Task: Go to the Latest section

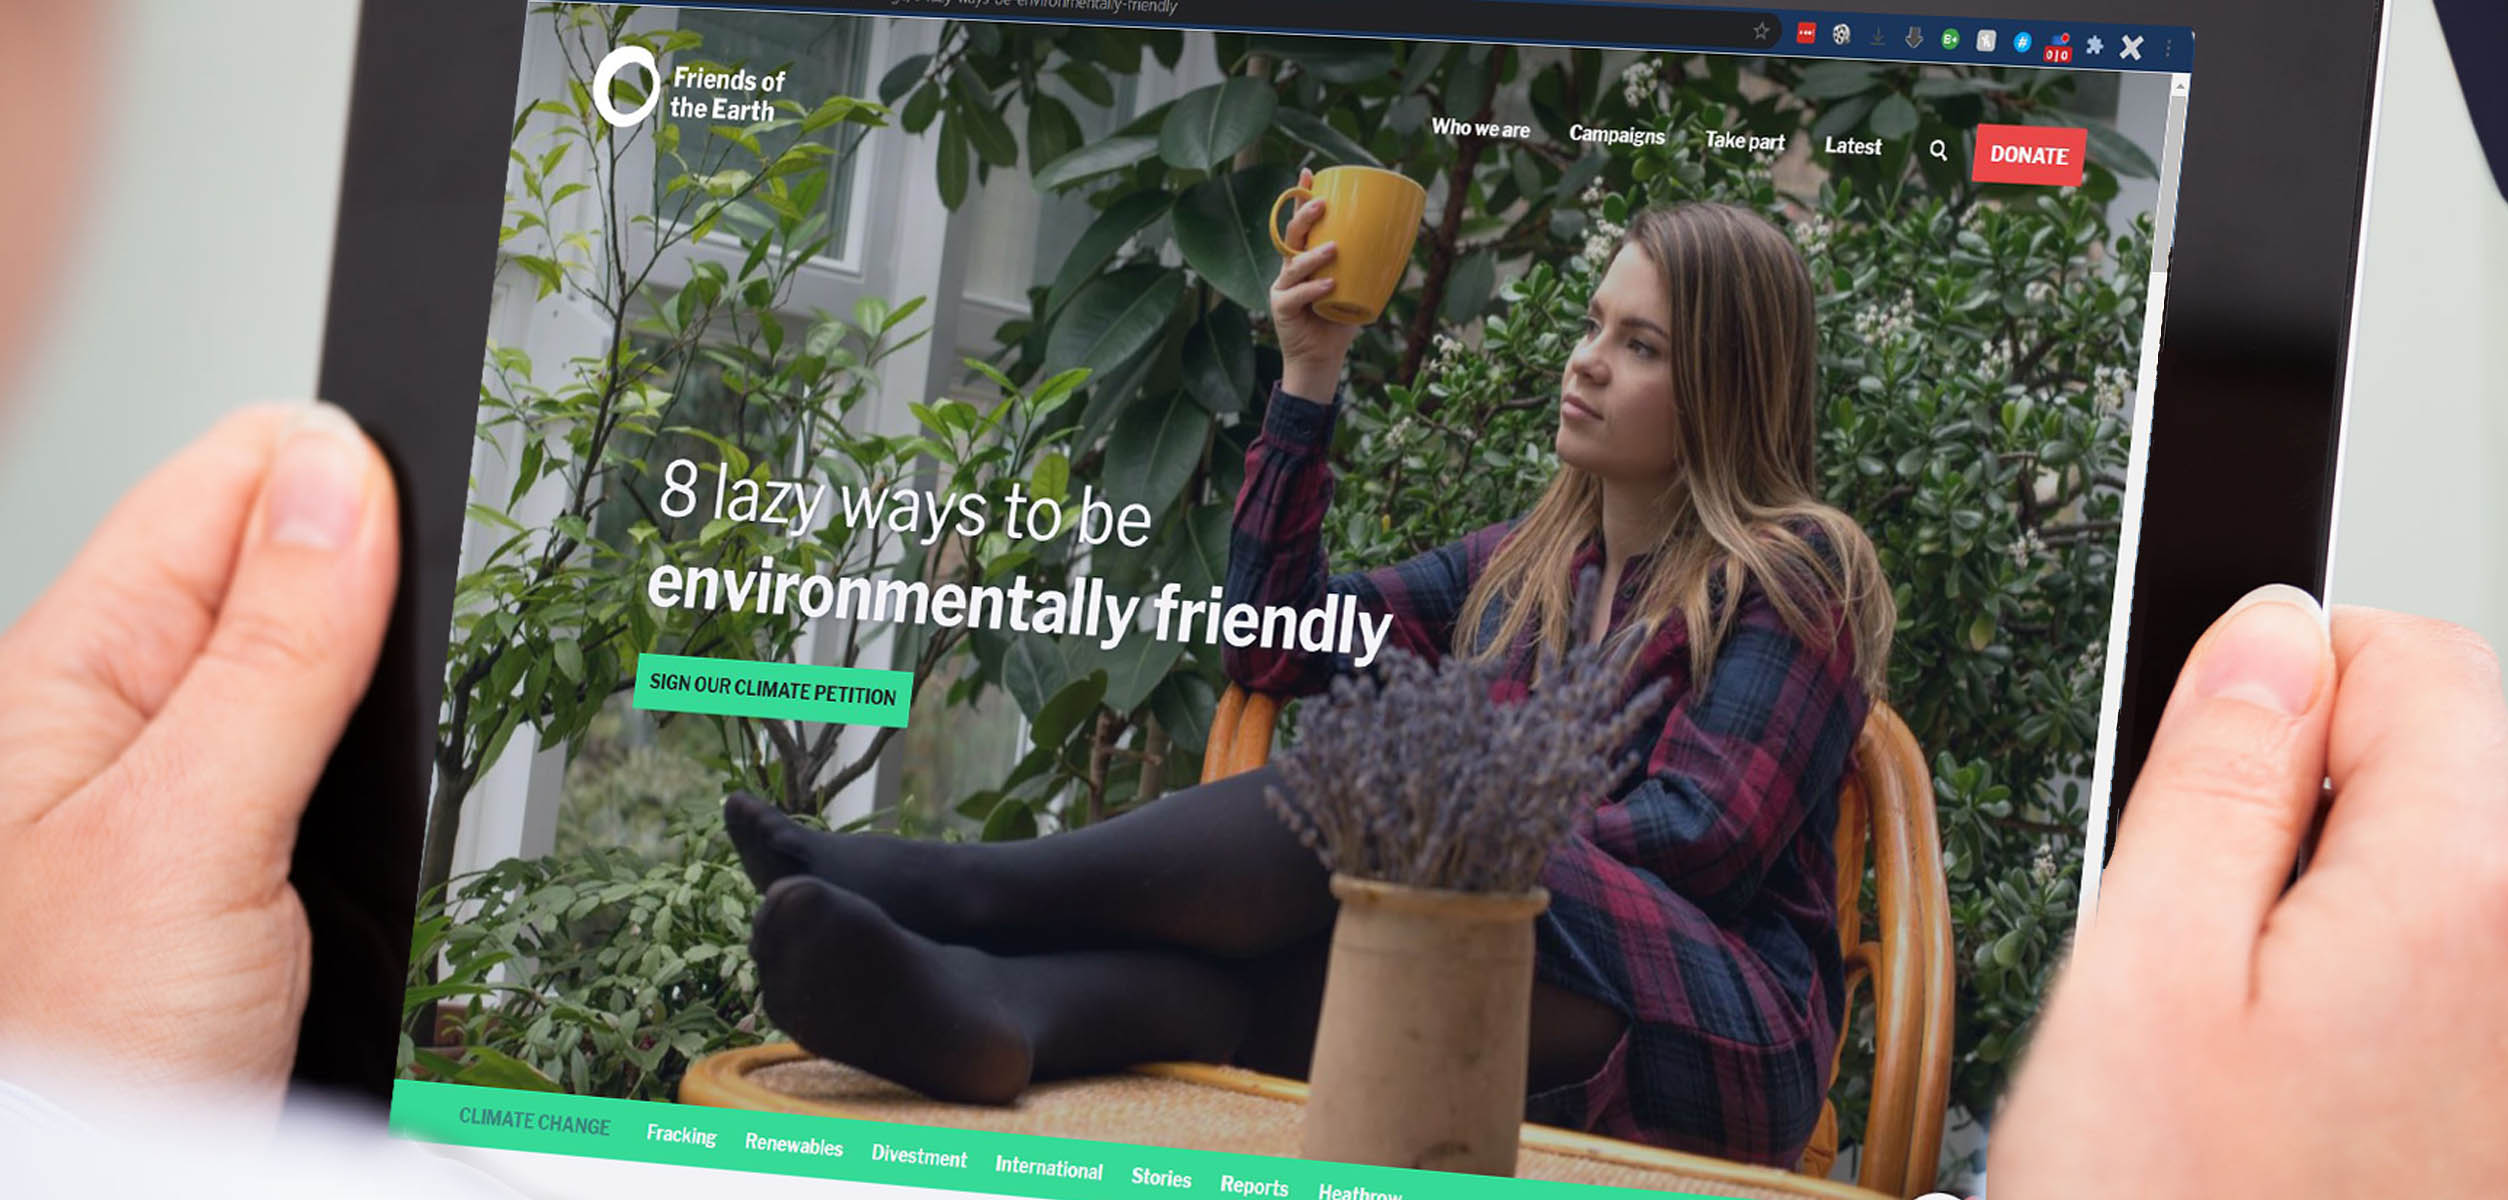Action: [1852, 146]
